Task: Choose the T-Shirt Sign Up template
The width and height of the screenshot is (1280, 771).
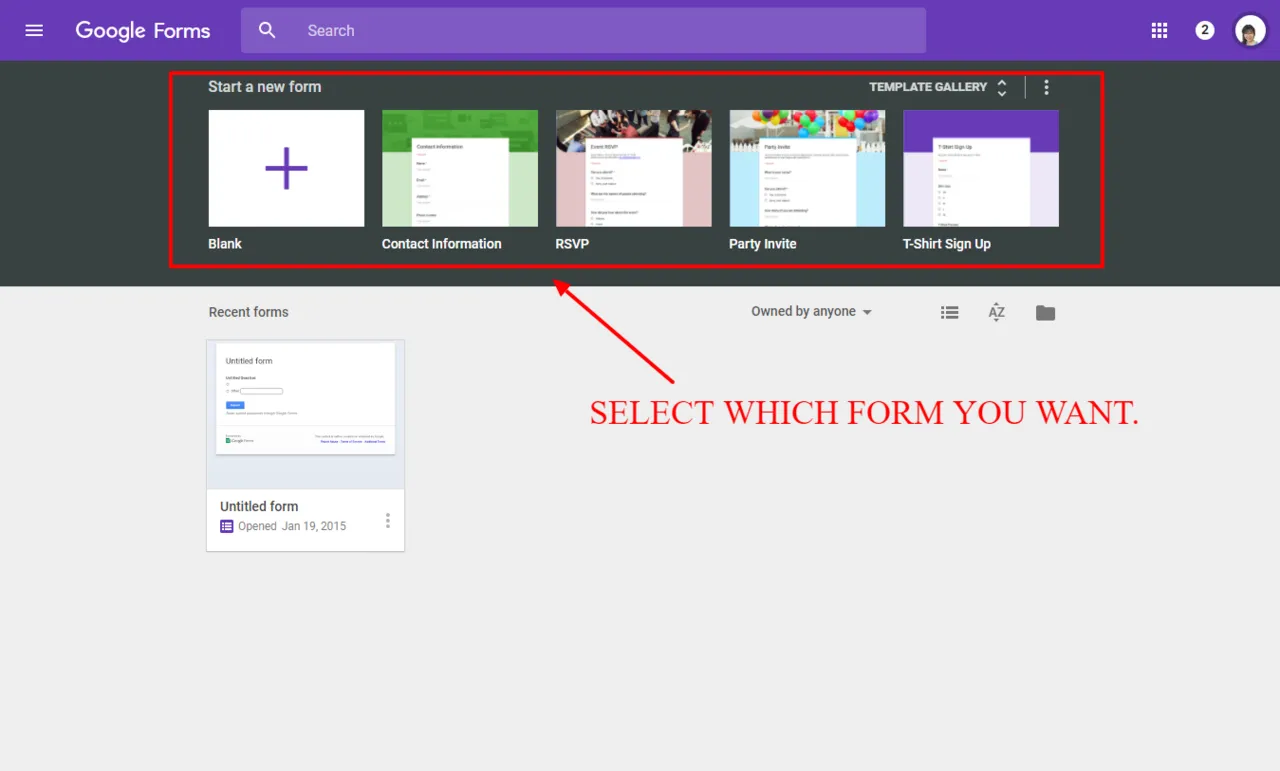Action: pyautogui.click(x=981, y=168)
